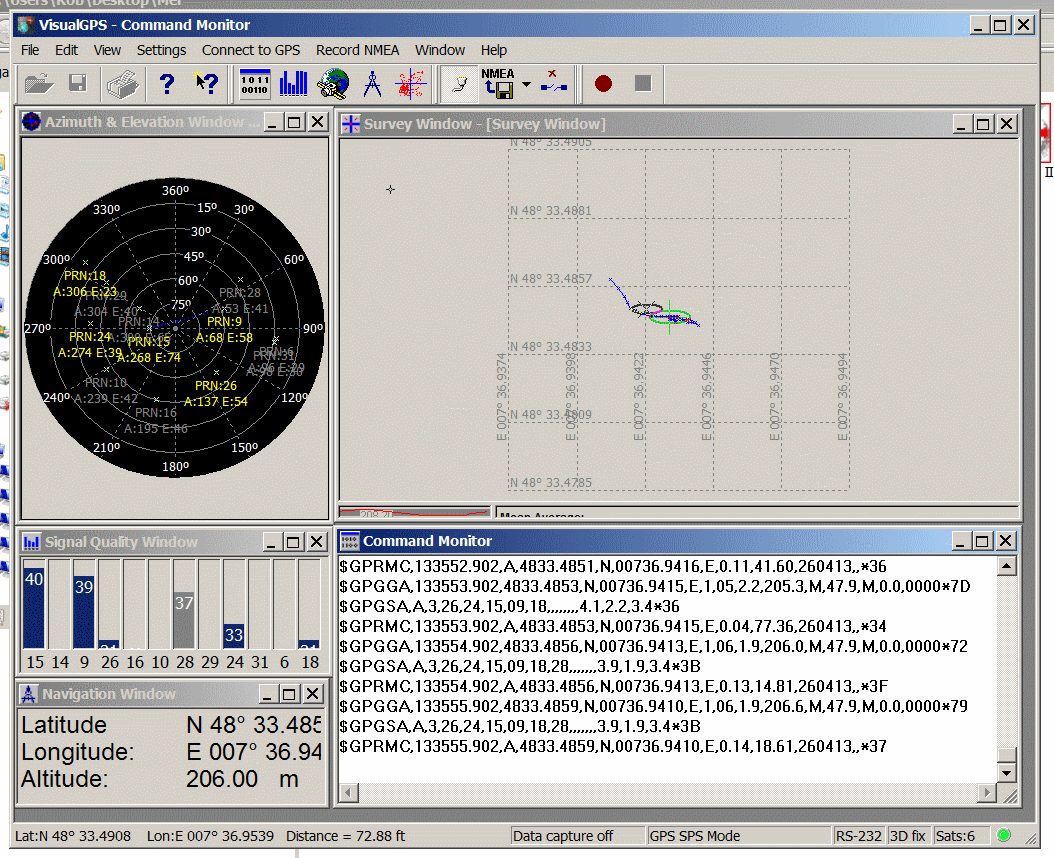Click the Open file folder icon
The height and width of the screenshot is (858, 1054).
tap(38, 85)
